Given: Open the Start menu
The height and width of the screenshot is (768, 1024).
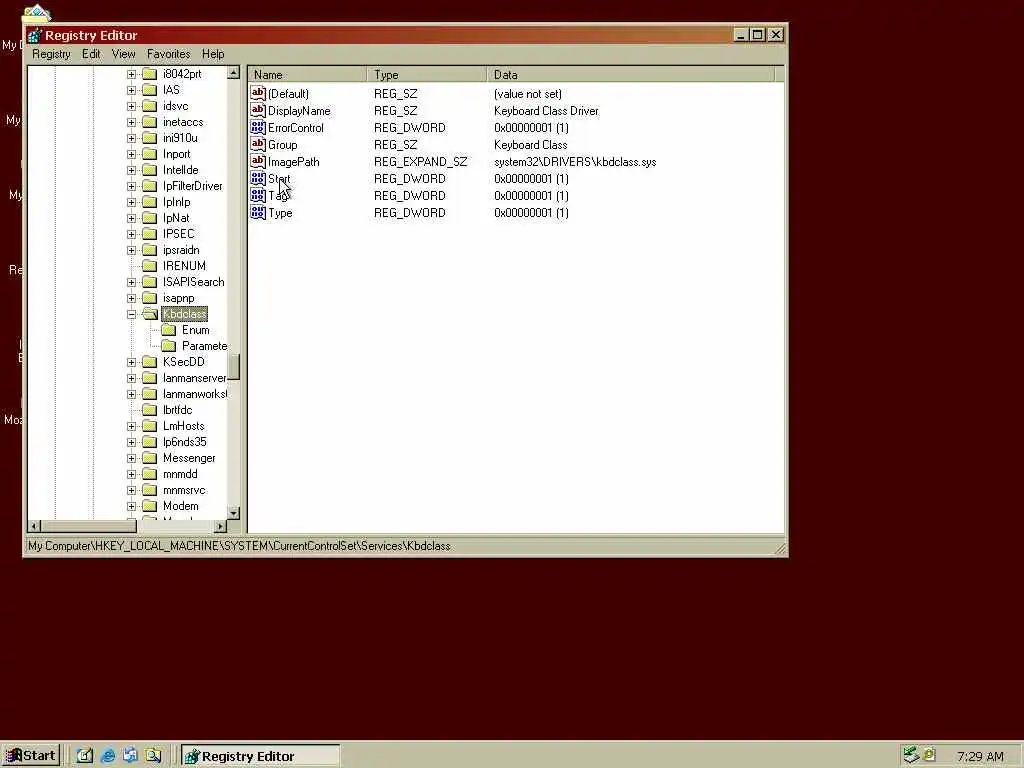Looking at the screenshot, I should click(x=31, y=756).
